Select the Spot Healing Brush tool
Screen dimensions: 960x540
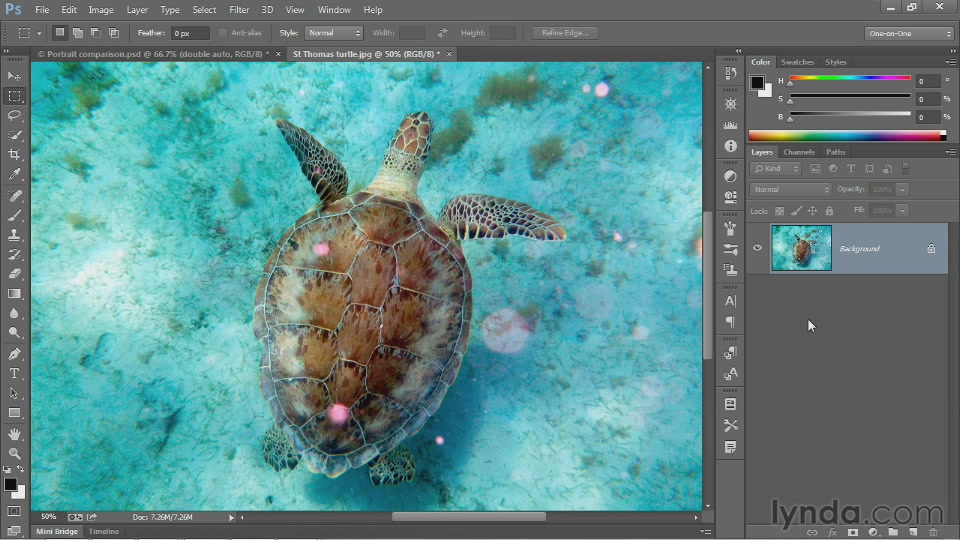coord(14,196)
